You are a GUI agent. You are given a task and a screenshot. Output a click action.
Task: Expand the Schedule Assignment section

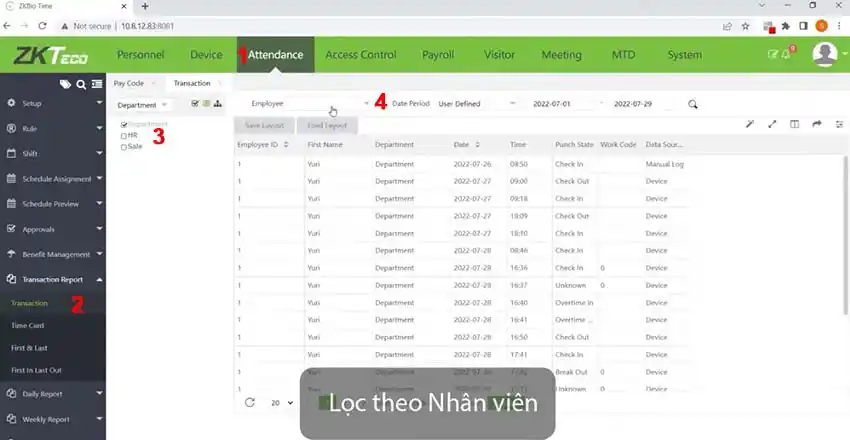(53, 179)
